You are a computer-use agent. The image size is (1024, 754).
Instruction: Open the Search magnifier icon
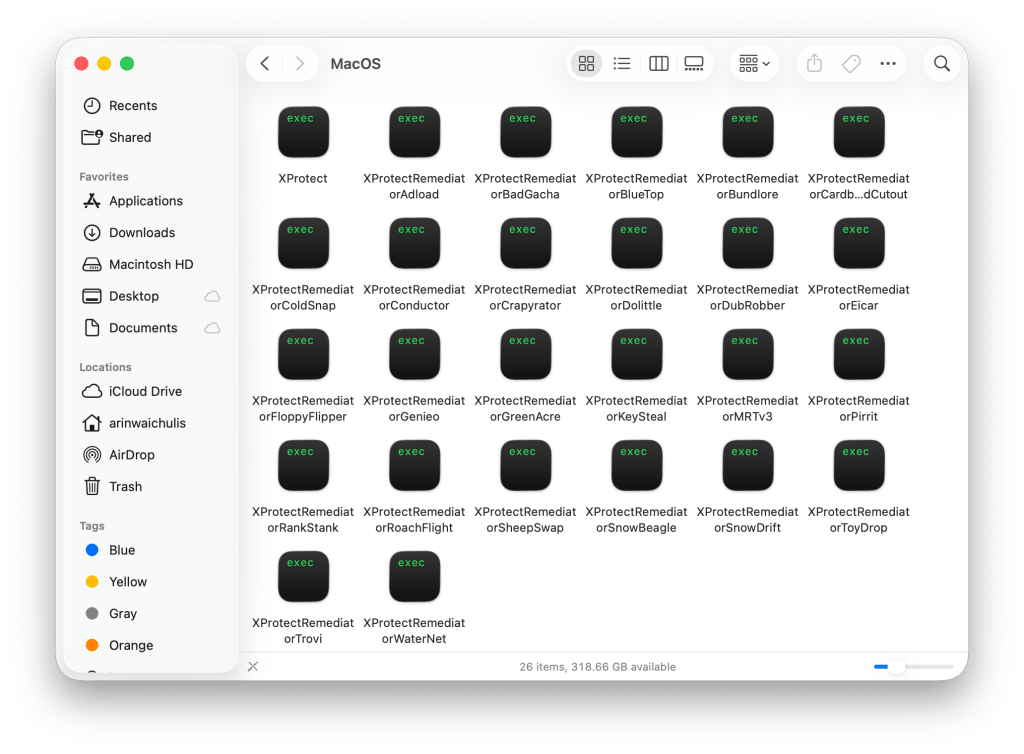(x=941, y=64)
